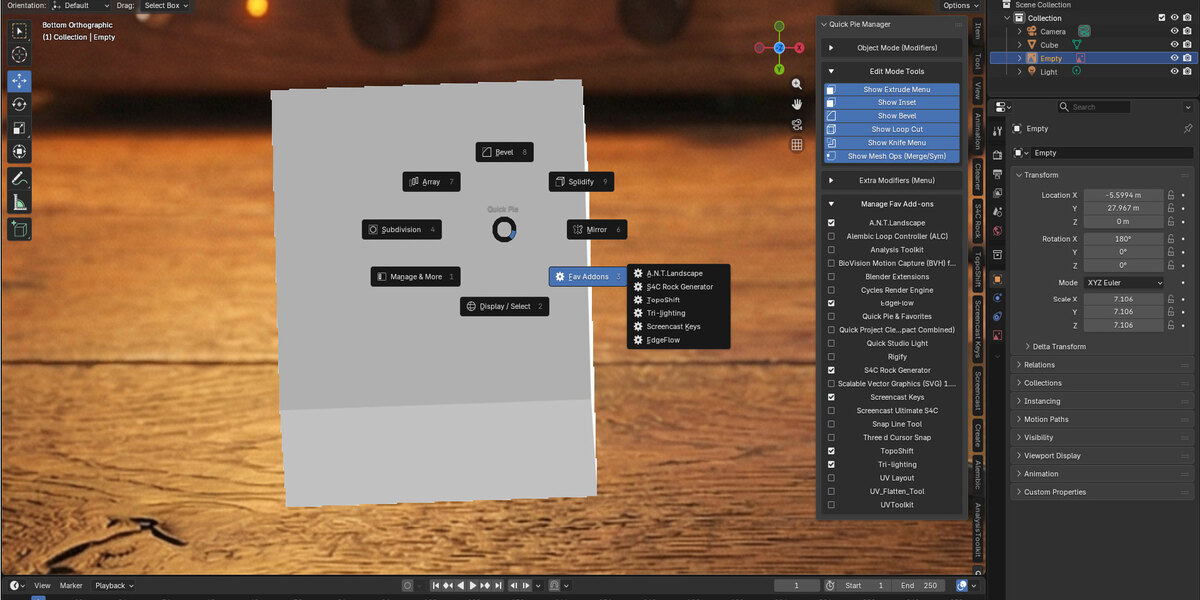Click the properties Search field
1200x600 pixels.
(x=1102, y=107)
